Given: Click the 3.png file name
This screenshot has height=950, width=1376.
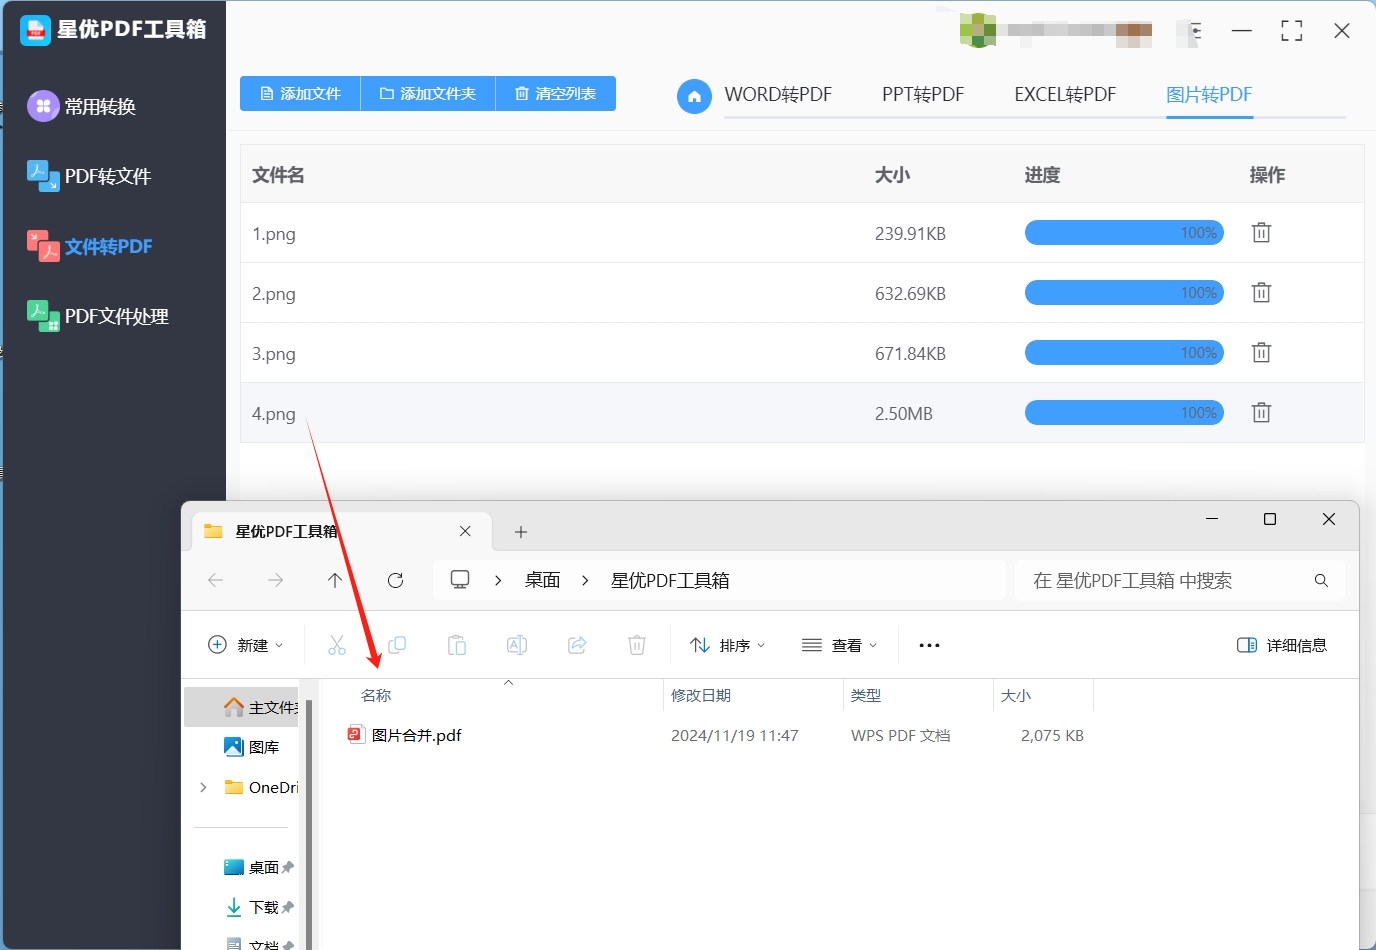Looking at the screenshot, I should (x=273, y=354).
